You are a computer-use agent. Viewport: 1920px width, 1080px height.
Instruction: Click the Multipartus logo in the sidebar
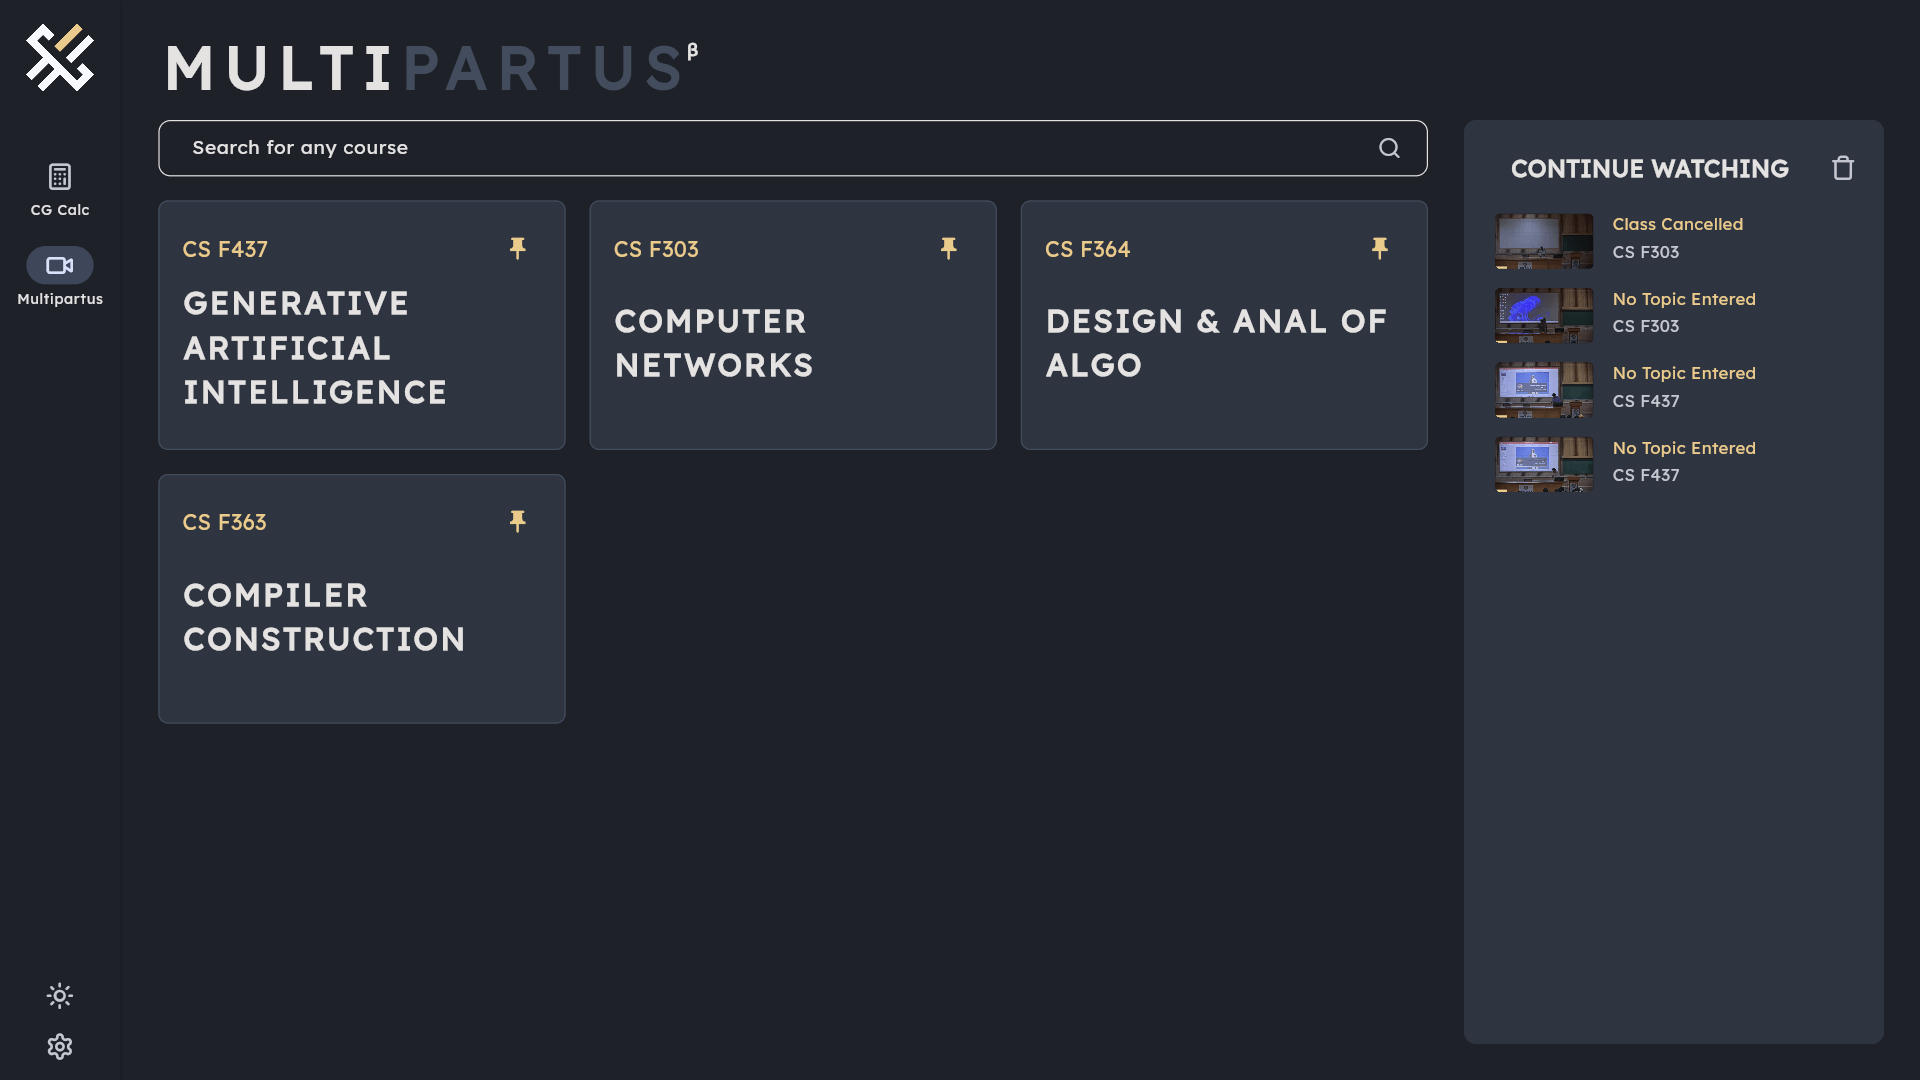(x=60, y=58)
